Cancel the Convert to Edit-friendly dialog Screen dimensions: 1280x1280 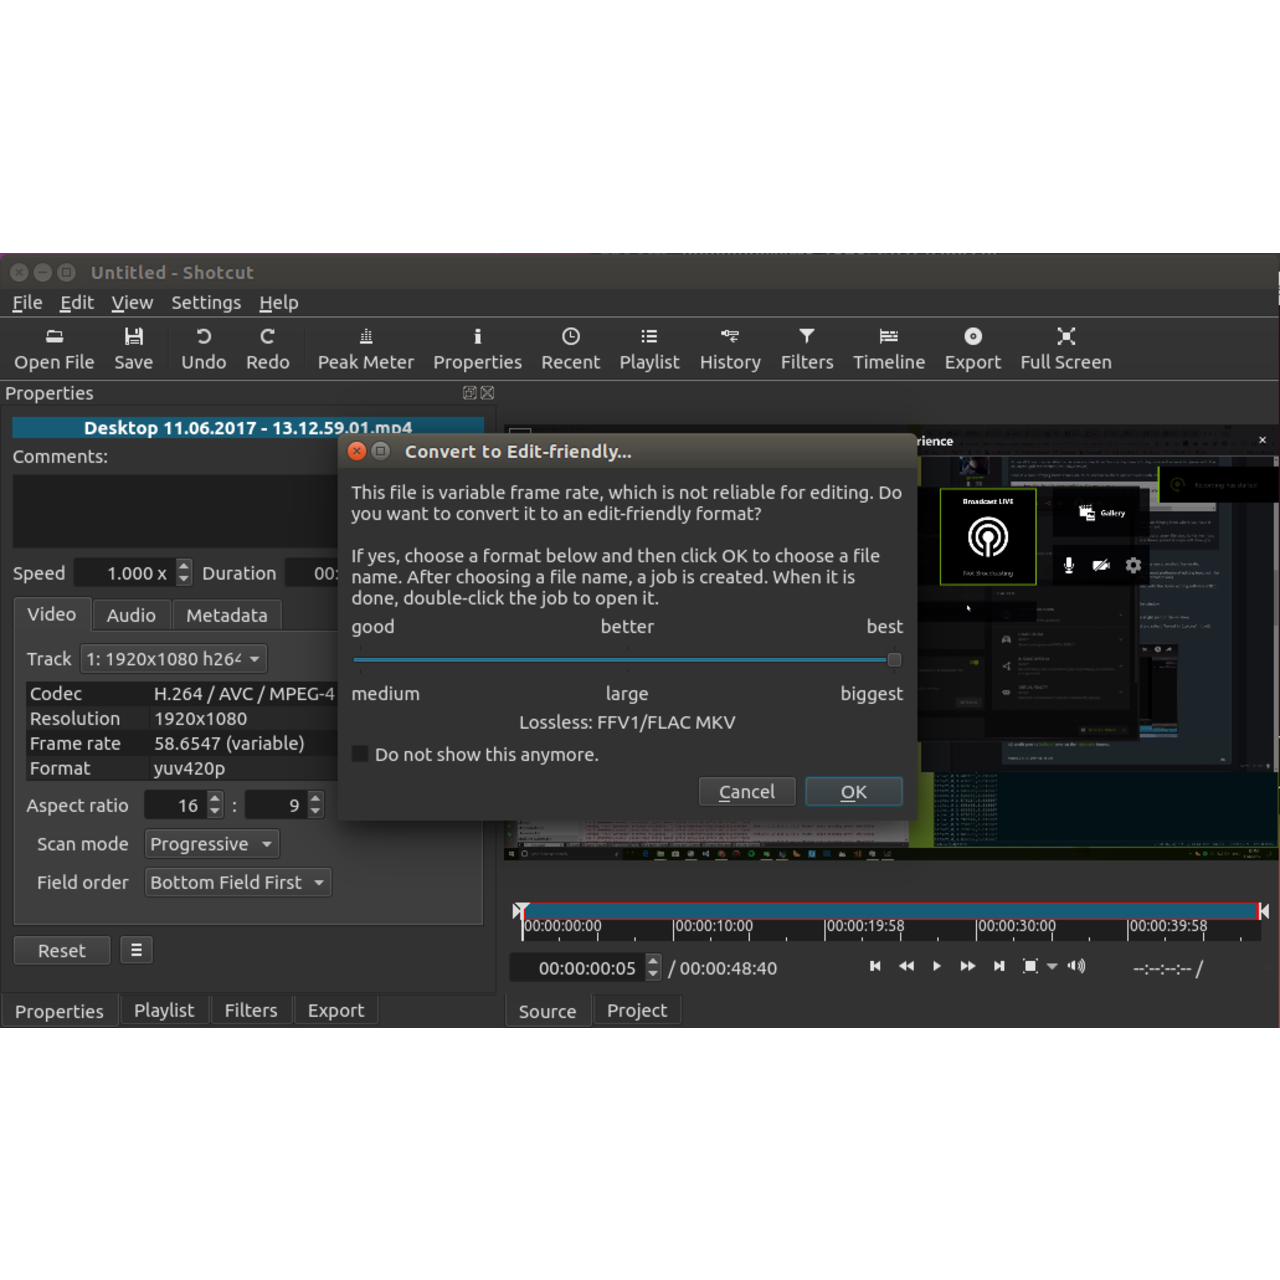coord(746,792)
